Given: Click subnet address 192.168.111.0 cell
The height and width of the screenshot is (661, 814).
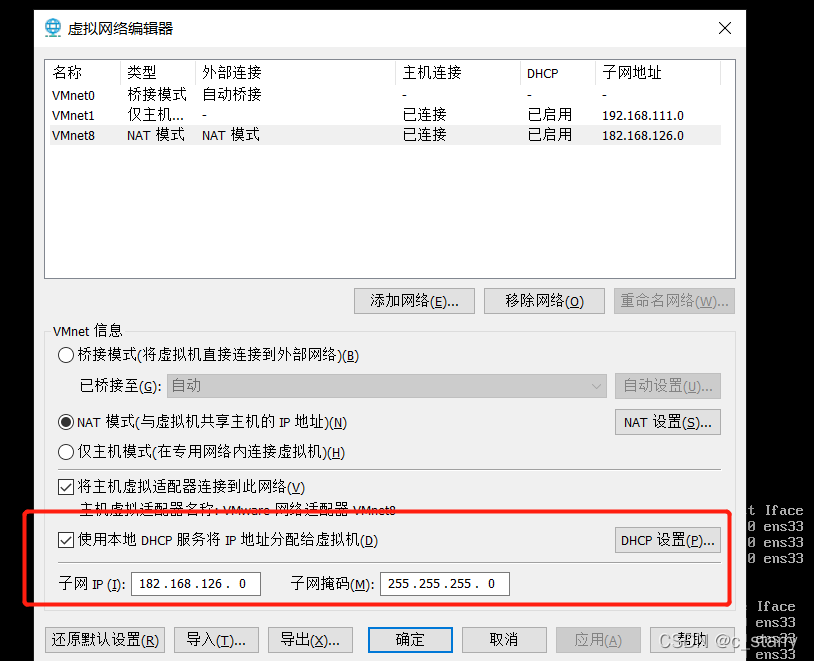Looking at the screenshot, I should [643, 115].
